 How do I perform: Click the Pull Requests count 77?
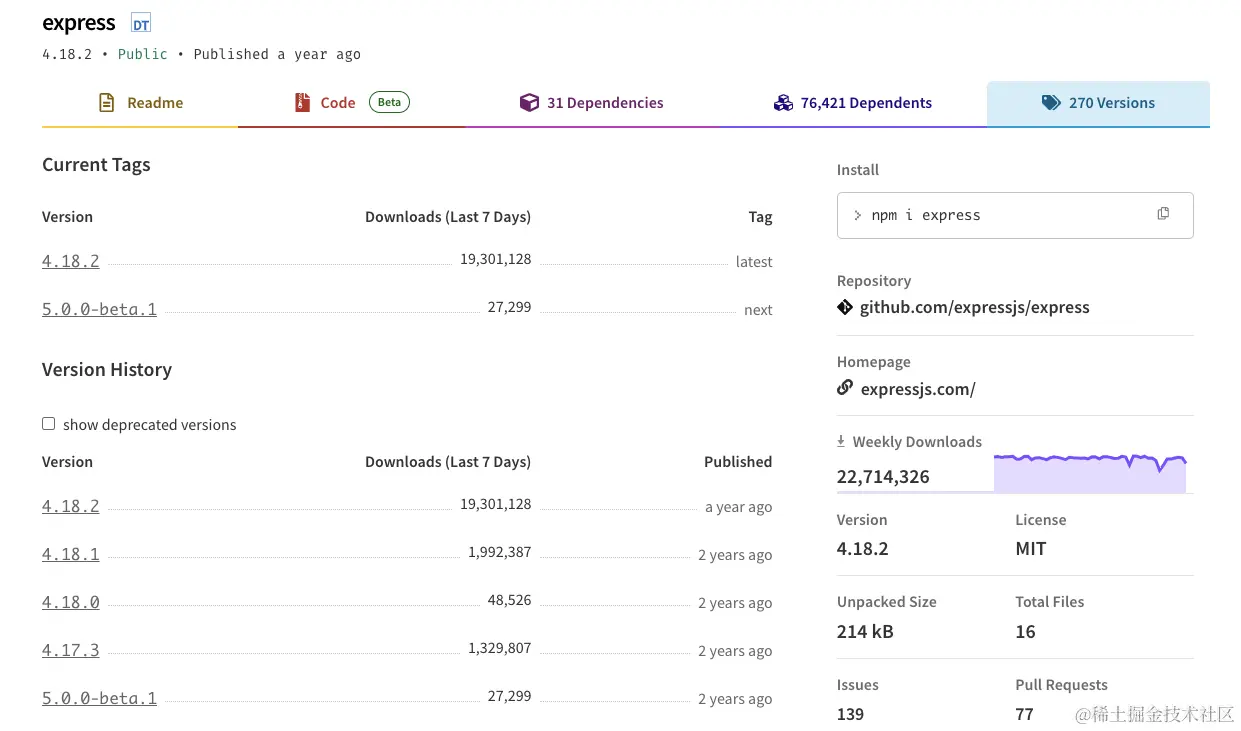1024,714
